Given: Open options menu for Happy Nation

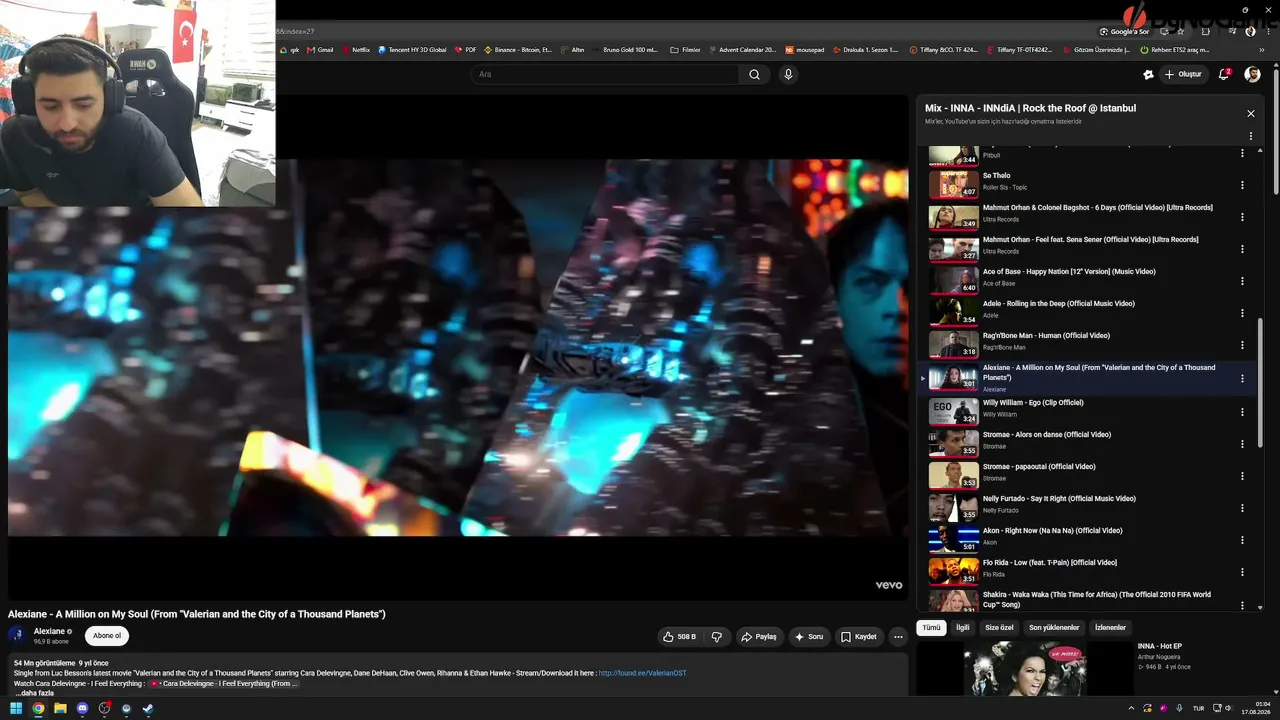Looking at the screenshot, I should pos(1242,281).
